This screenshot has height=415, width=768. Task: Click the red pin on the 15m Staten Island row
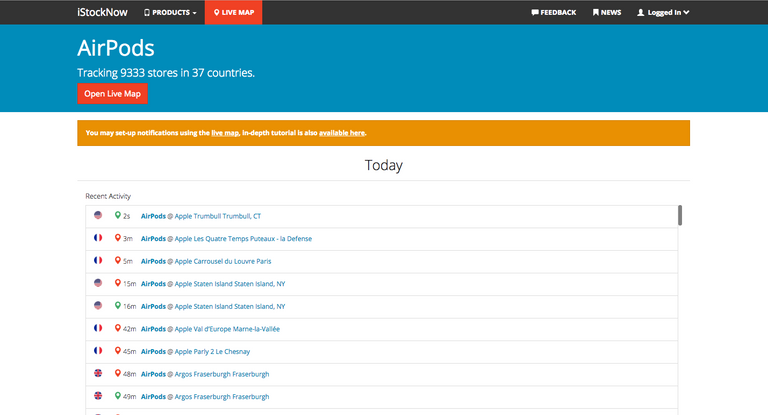click(x=117, y=283)
